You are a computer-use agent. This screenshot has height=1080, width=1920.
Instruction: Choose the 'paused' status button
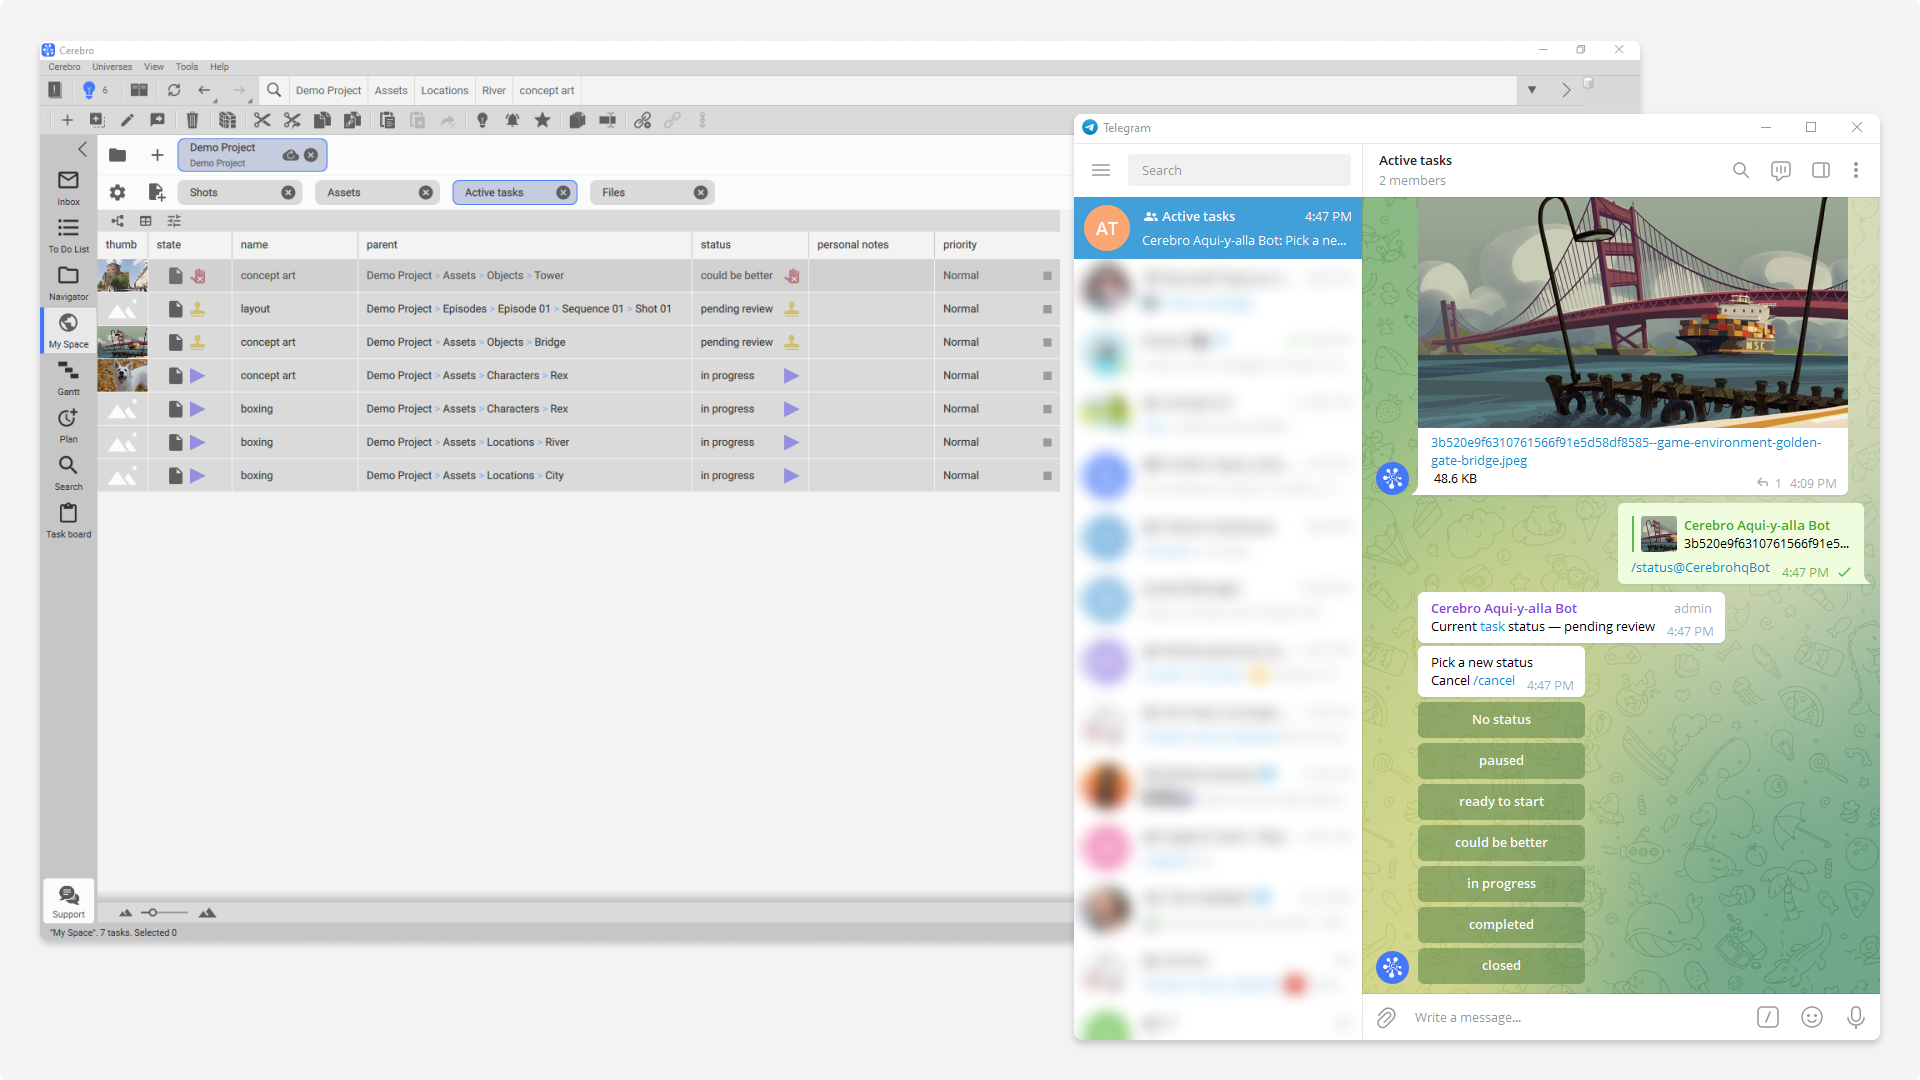click(1501, 761)
